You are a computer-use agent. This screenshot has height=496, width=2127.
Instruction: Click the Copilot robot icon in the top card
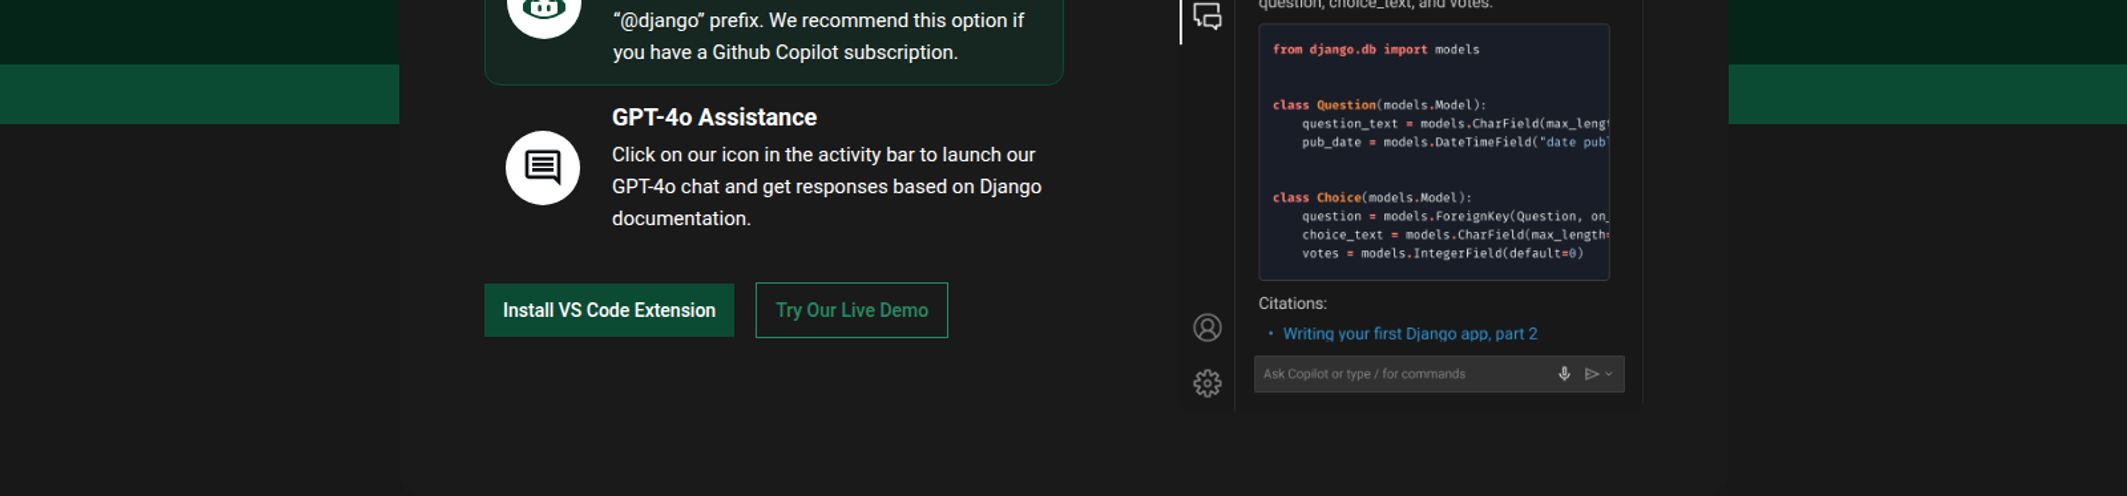[x=543, y=10]
